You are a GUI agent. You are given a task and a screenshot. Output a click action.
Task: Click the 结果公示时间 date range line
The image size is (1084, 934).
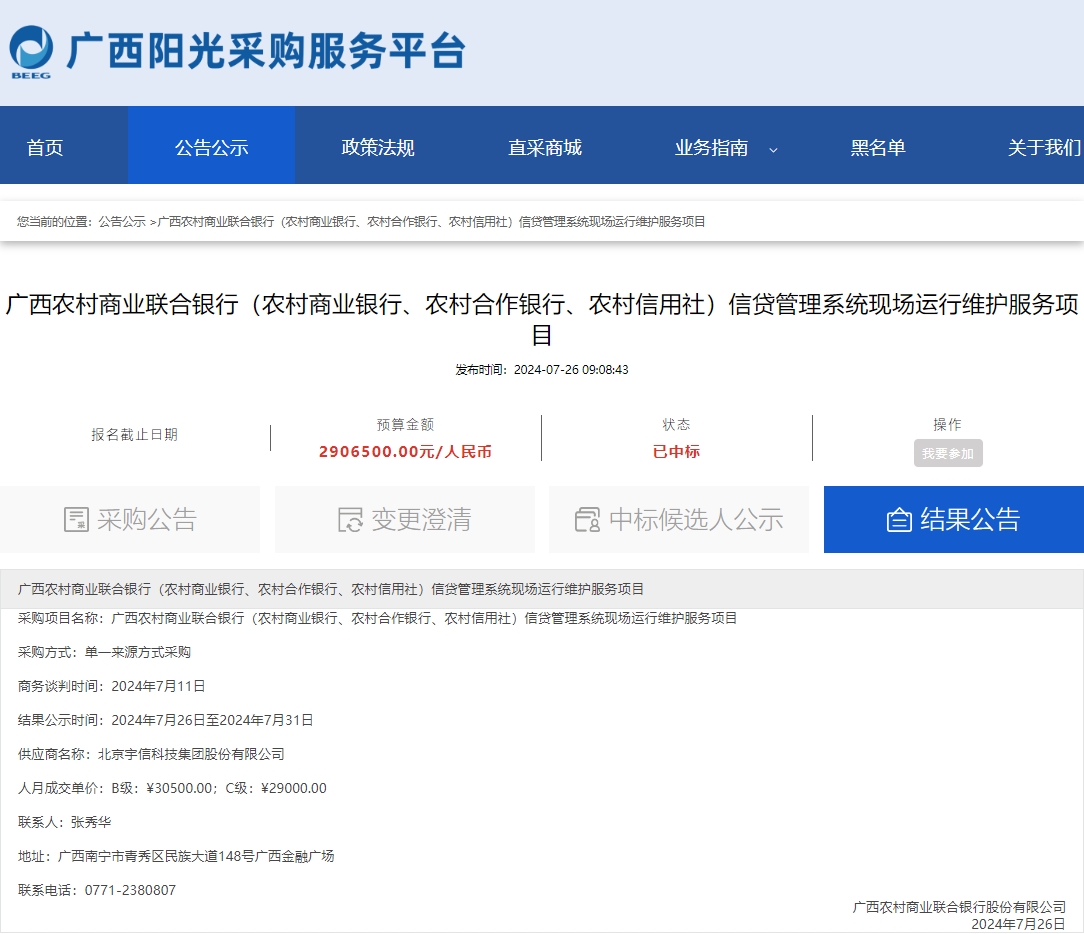[x=165, y=720]
